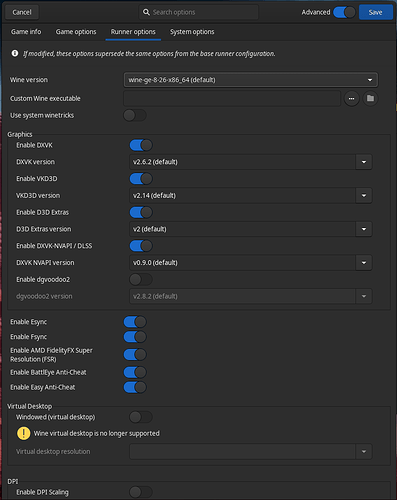Open D3D Extras version dropdown arrow
This screenshot has width=397, height=500.
pyautogui.click(x=364, y=229)
